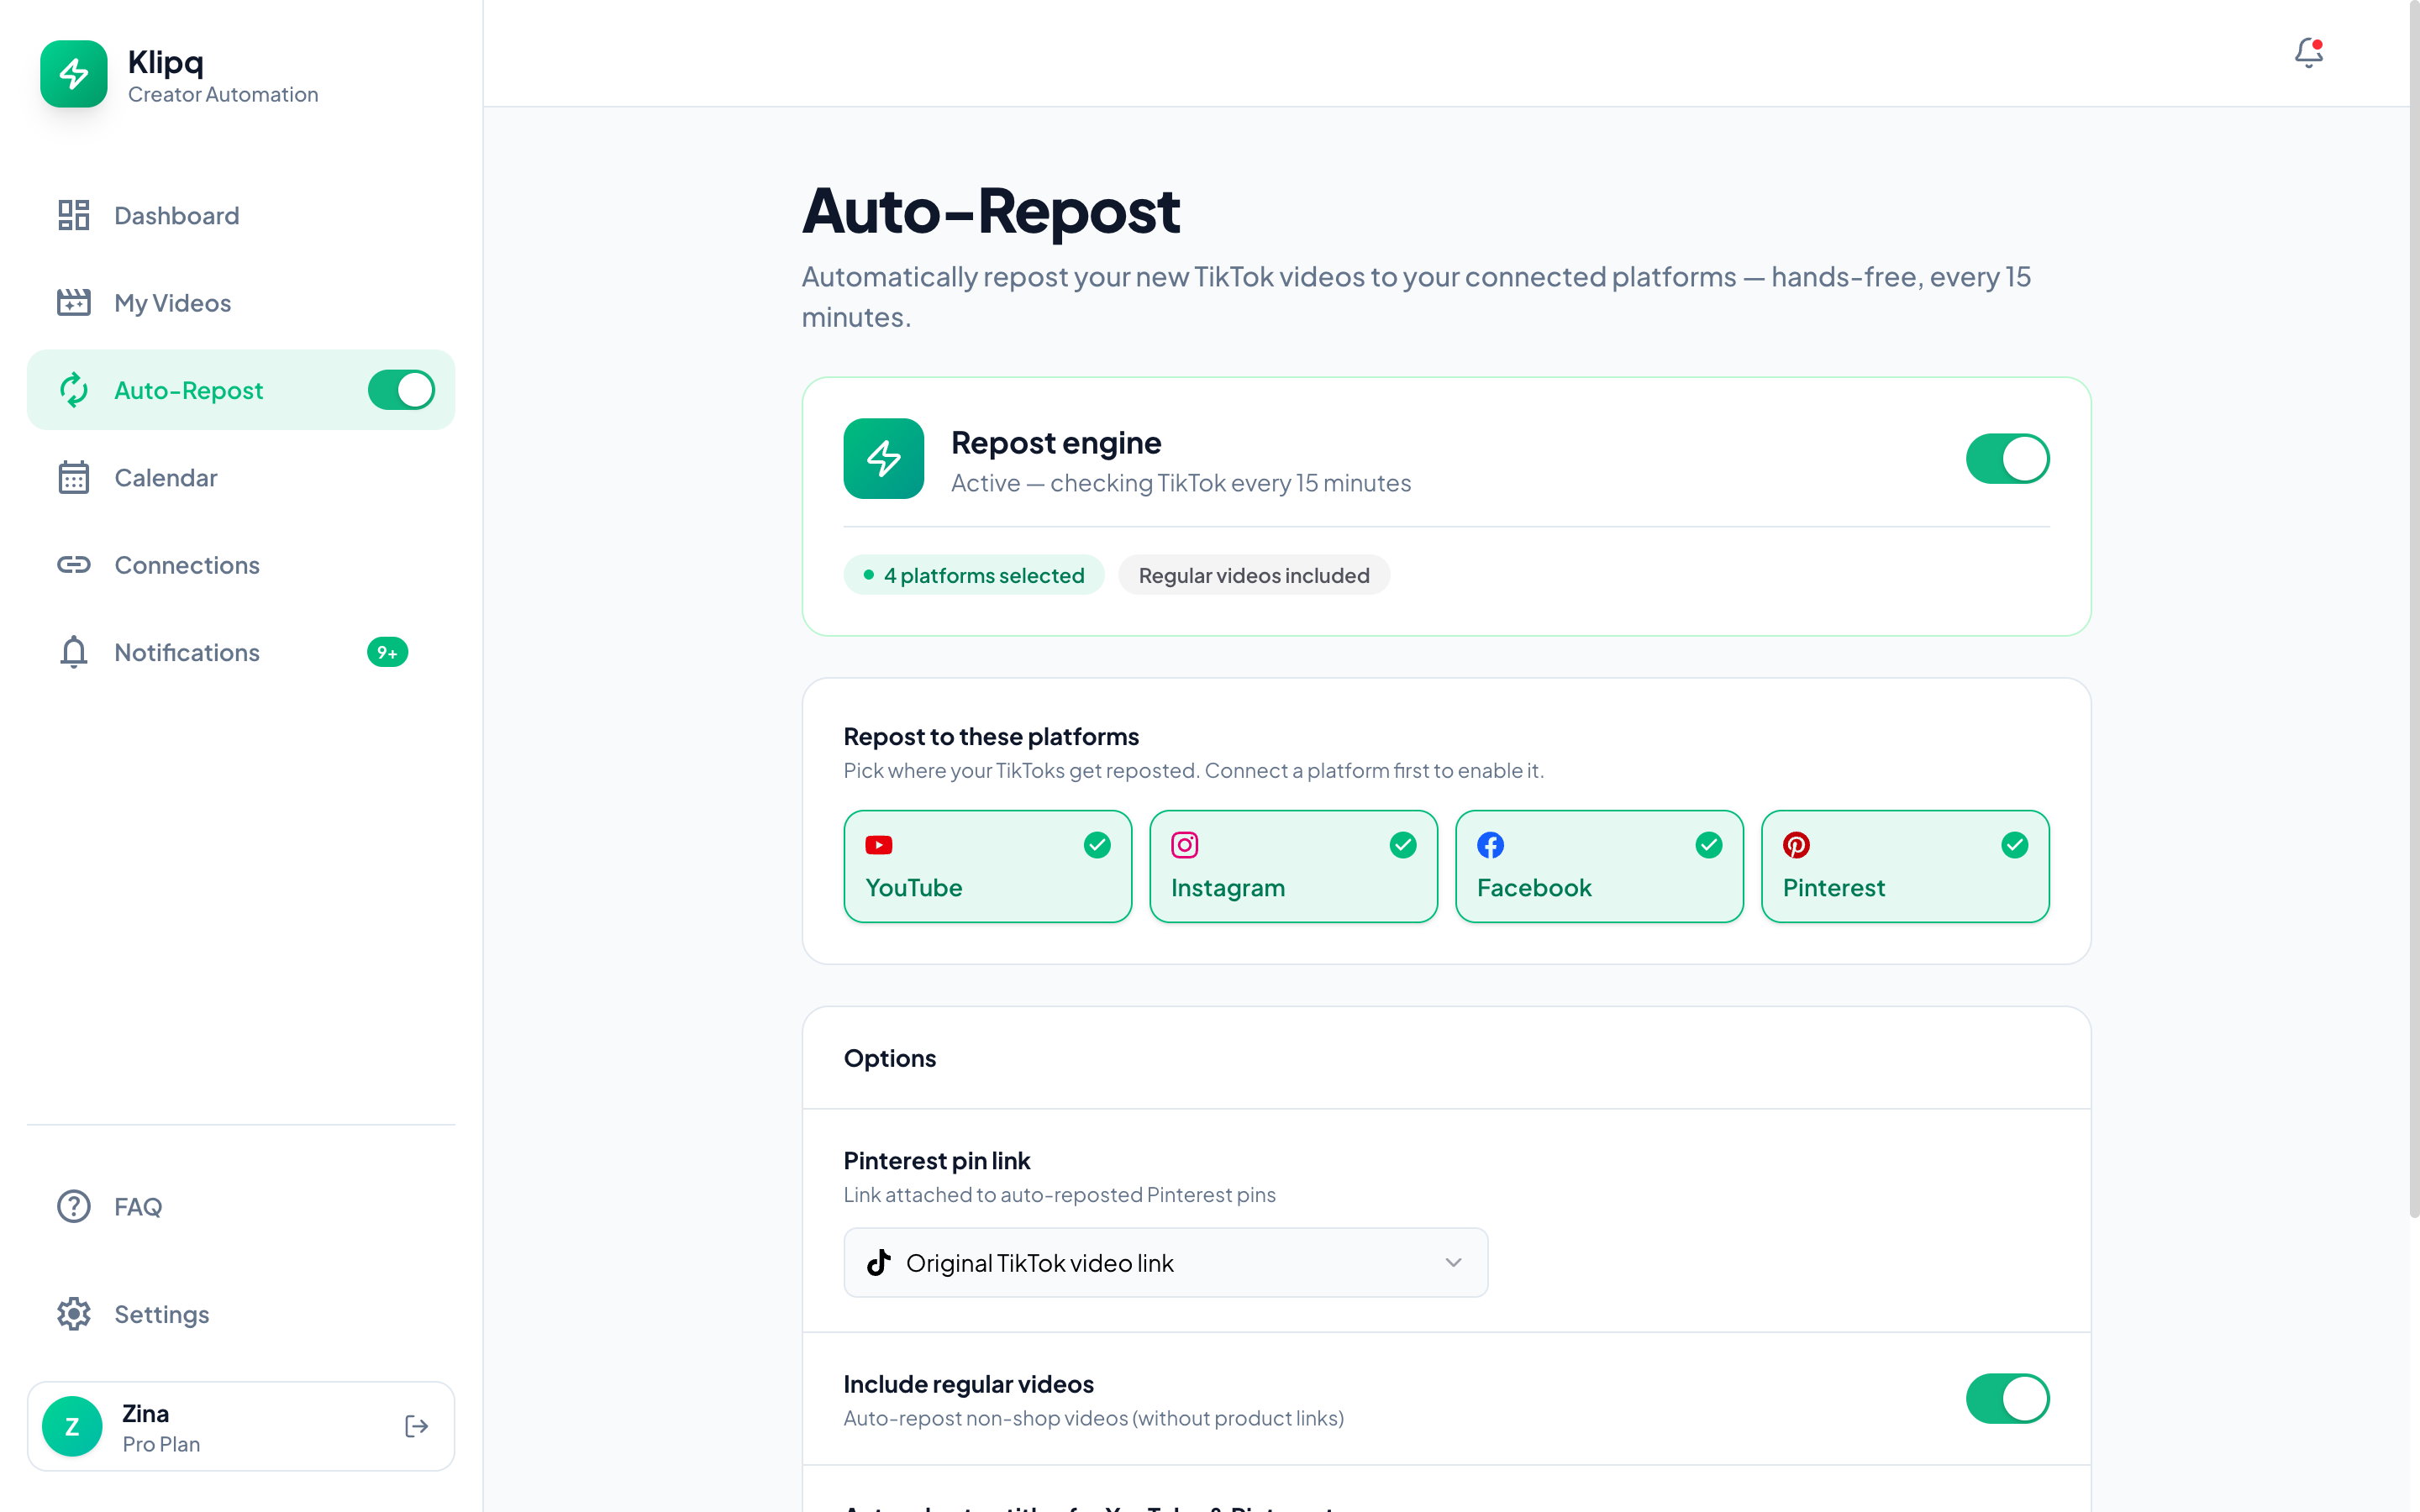Click the Instagram logo icon

click(x=1184, y=845)
